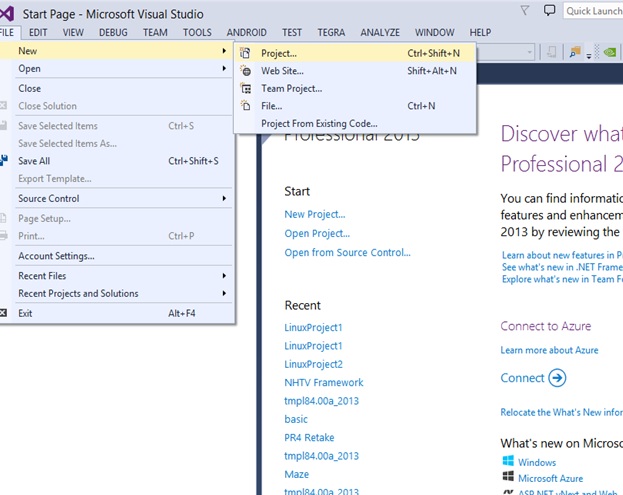Image resolution: width=623 pixels, height=495 pixels.
Task: Choose Web Site... from the New submenu
Action: pos(355,71)
